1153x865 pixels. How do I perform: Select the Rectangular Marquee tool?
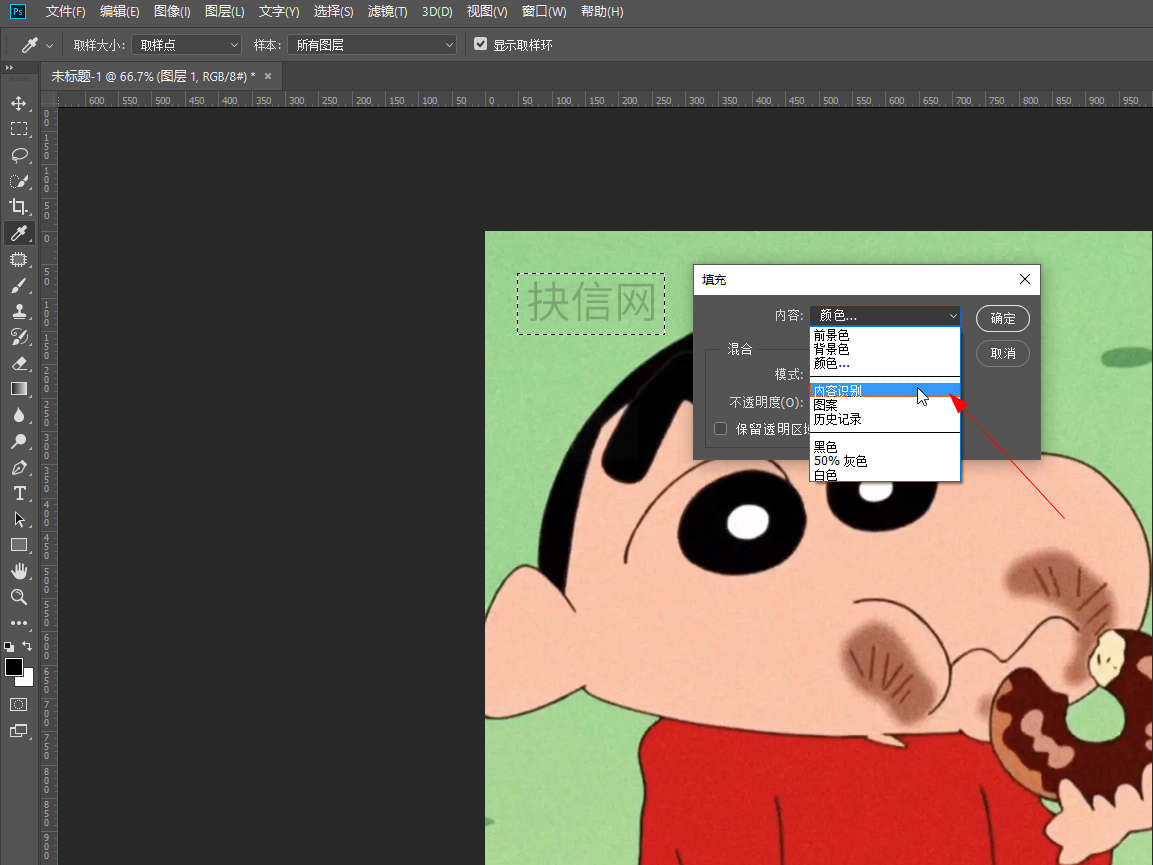[19, 129]
